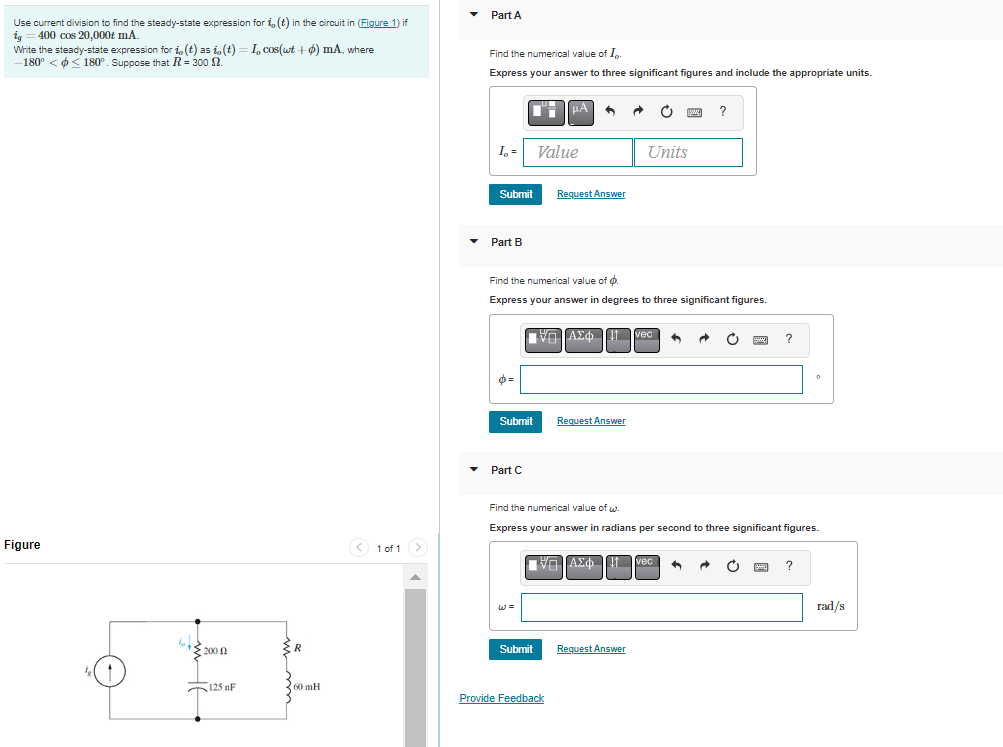Open the keyboard shortcuts icon in Part C
This screenshot has width=1003, height=747.
click(760, 566)
